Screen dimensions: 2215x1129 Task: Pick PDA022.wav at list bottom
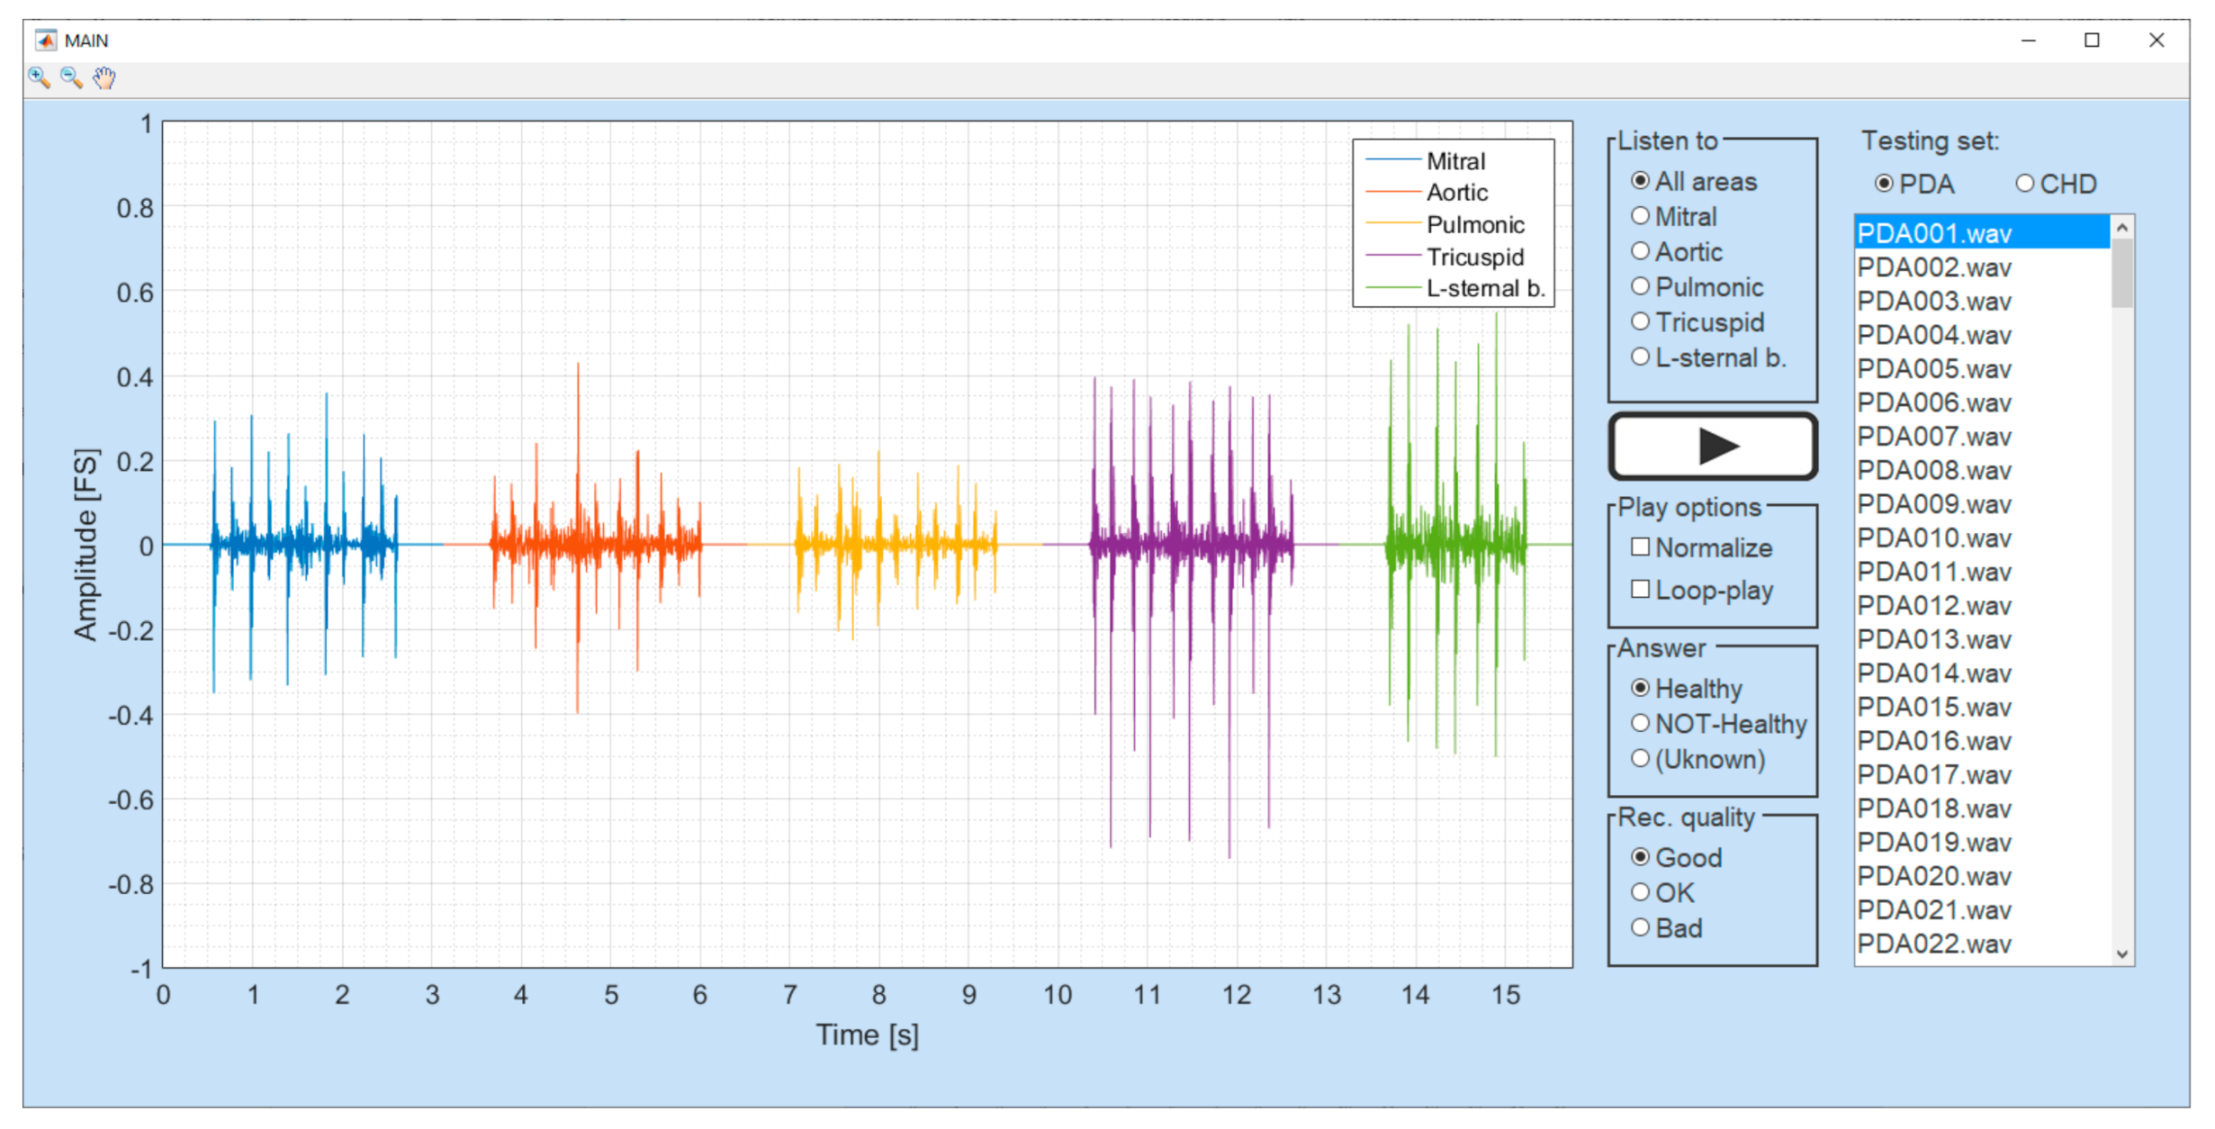[1934, 944]
